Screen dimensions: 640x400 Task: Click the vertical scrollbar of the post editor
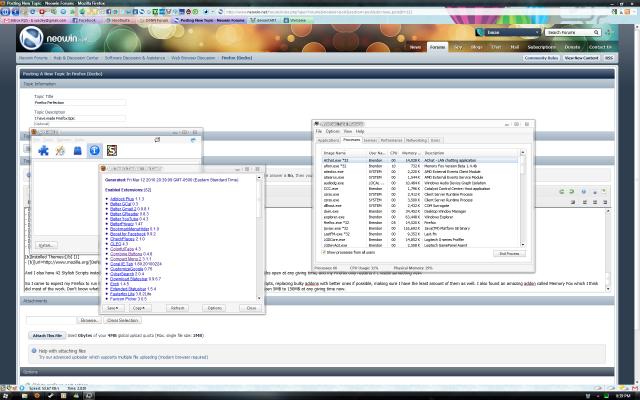(x=608, y=250)
